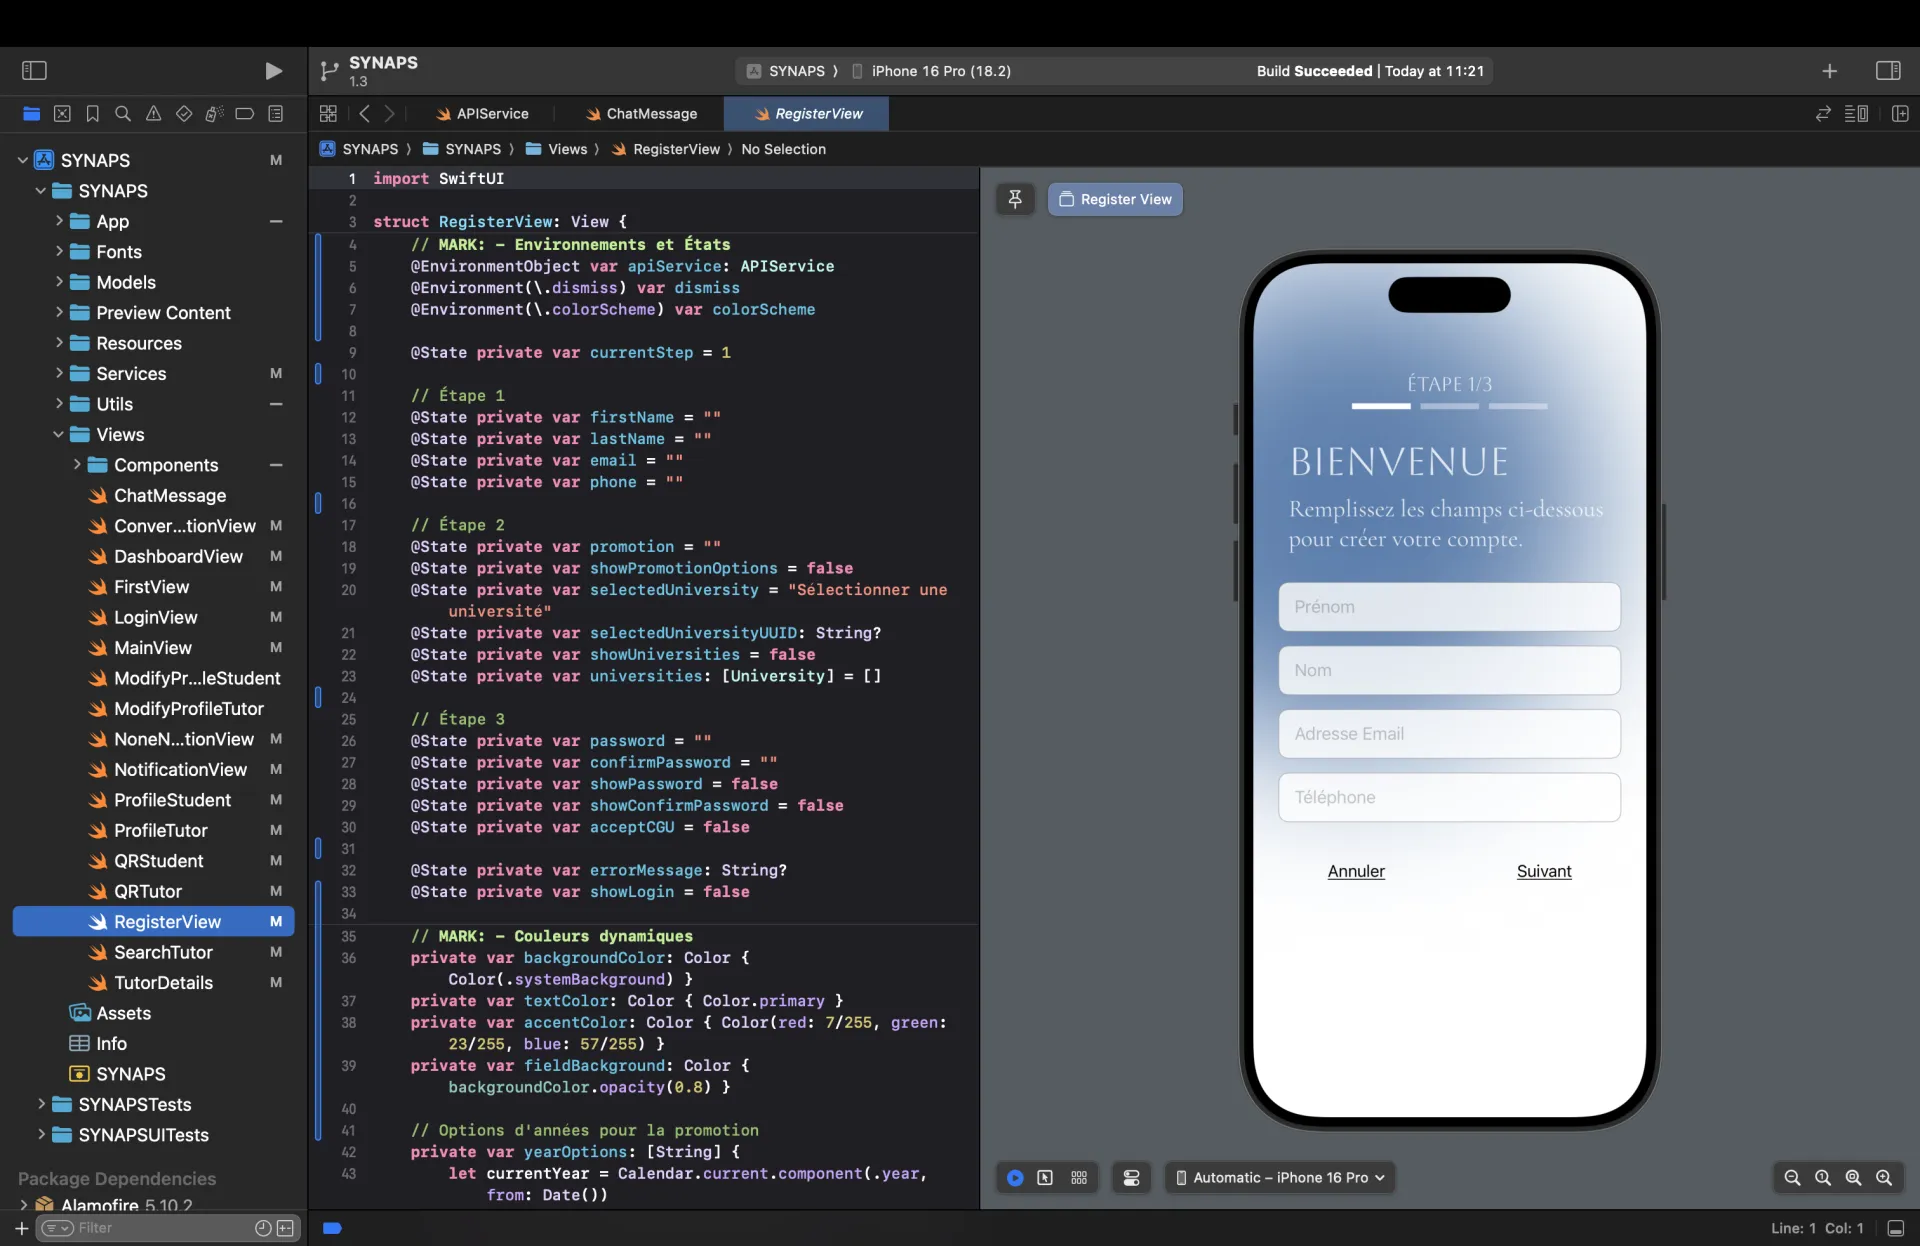Image resolution: width=1920 pixels, height=1246 pixels.
Task: Click the navigator Filter field
Action: point(160,1228)
